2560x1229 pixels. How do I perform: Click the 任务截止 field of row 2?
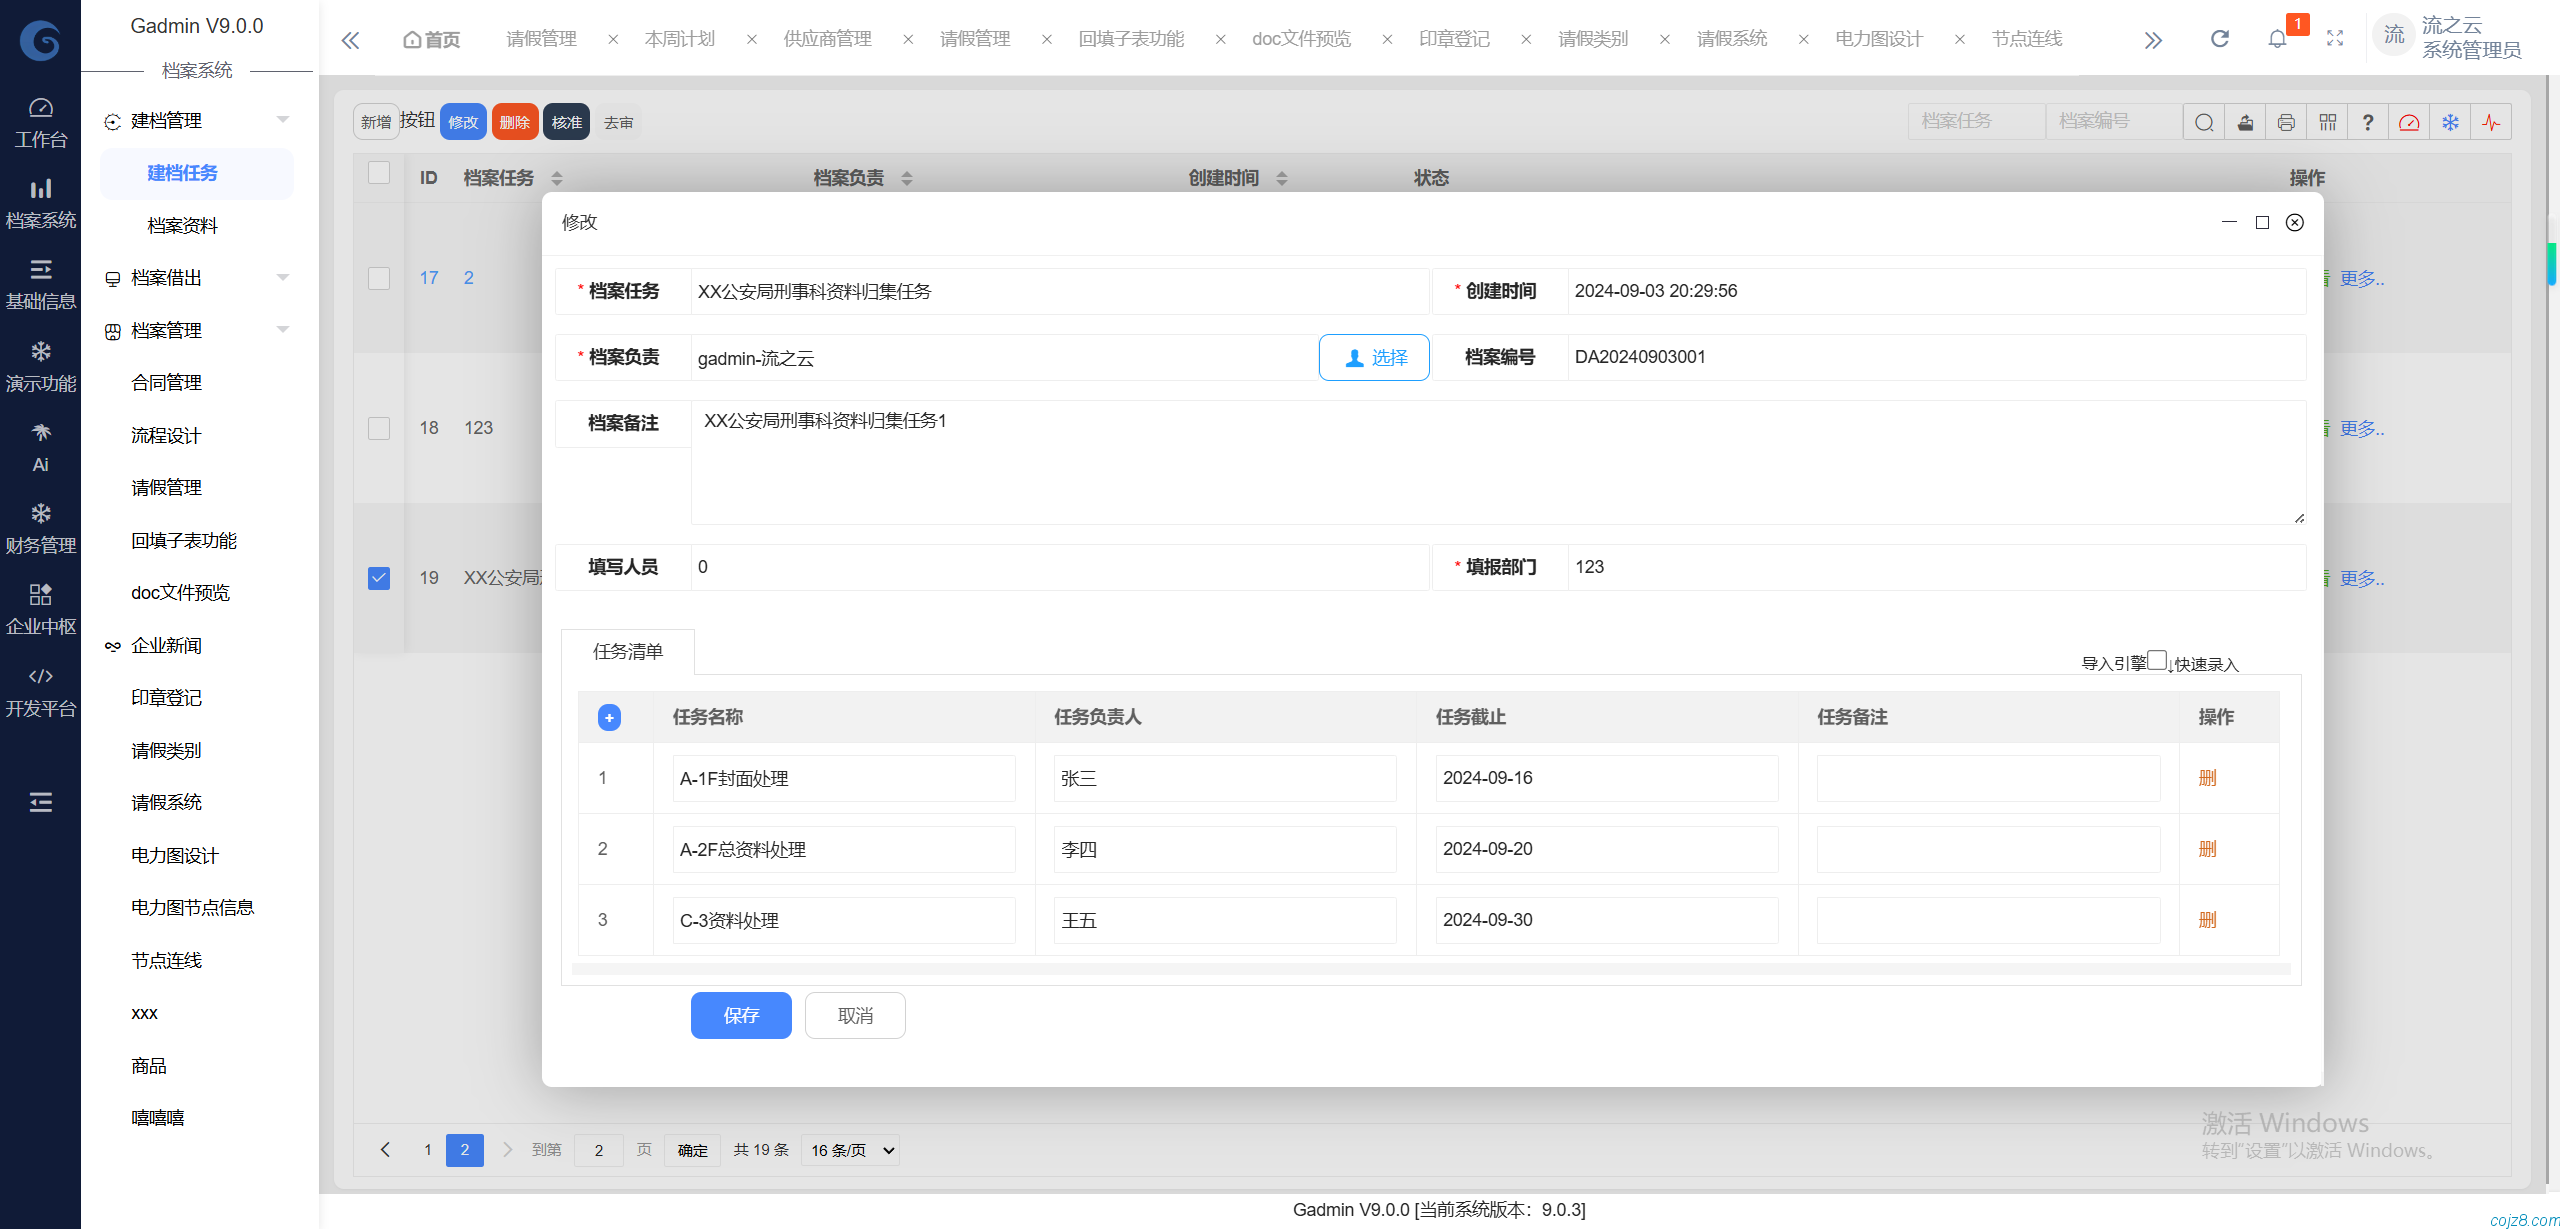[x=1605, y=849]
